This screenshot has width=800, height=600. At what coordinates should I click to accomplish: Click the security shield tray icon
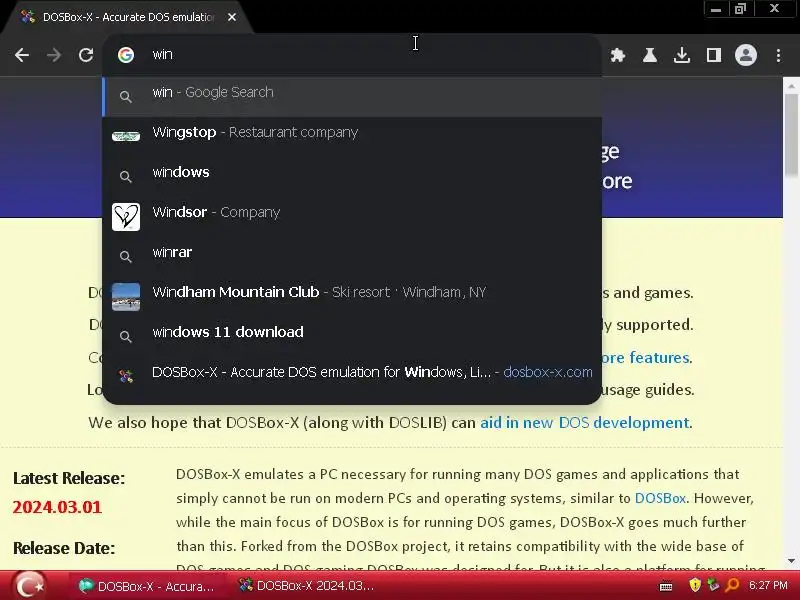(x=694, y=585)
